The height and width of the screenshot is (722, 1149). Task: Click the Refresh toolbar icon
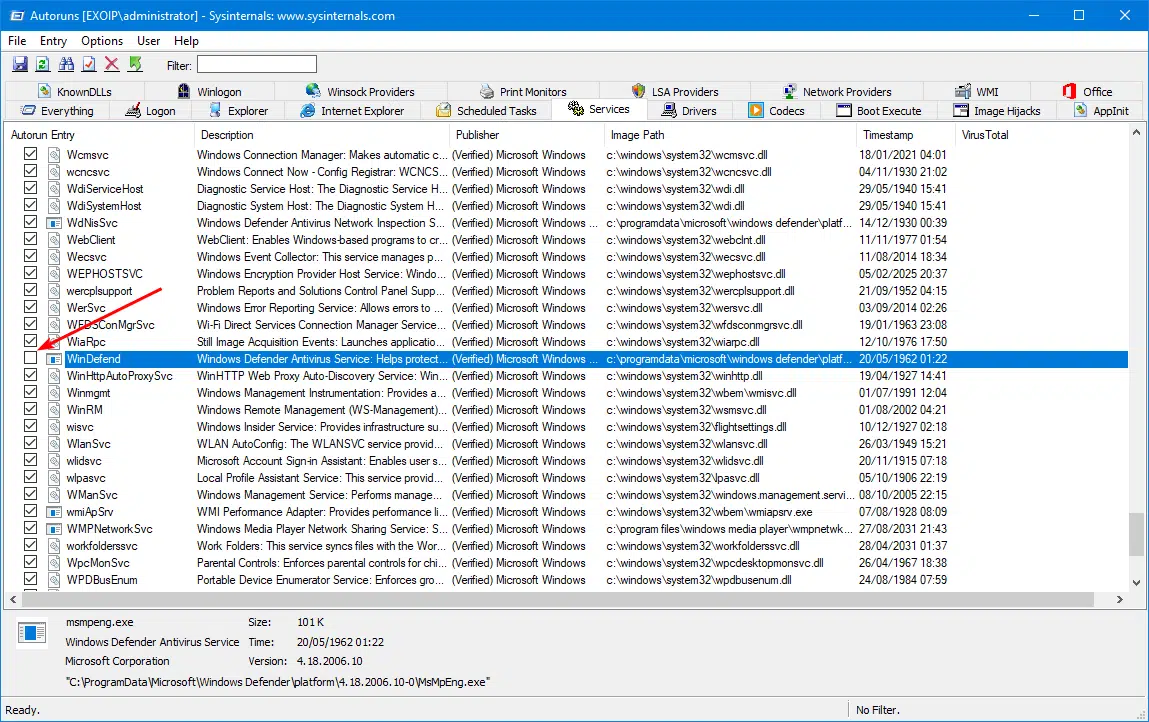43,65
